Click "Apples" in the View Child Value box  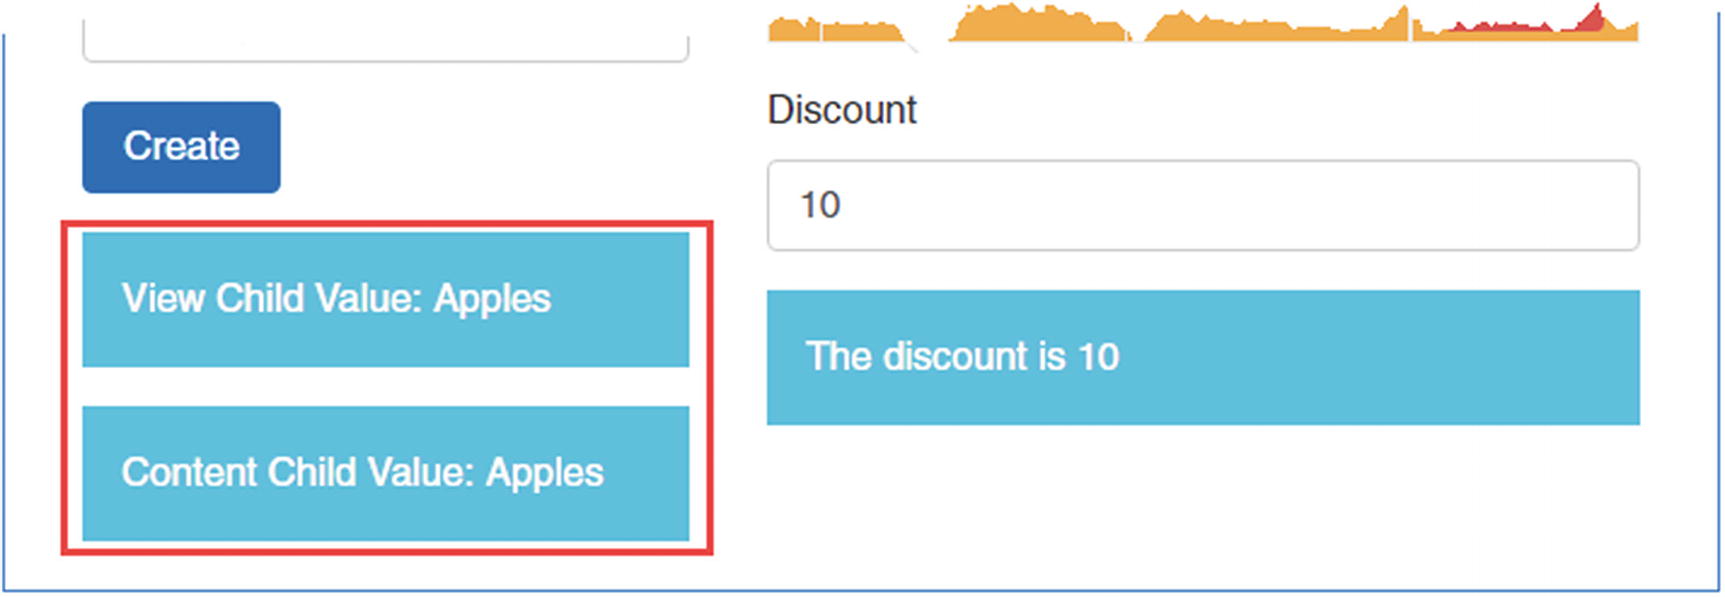coord(492,299)
